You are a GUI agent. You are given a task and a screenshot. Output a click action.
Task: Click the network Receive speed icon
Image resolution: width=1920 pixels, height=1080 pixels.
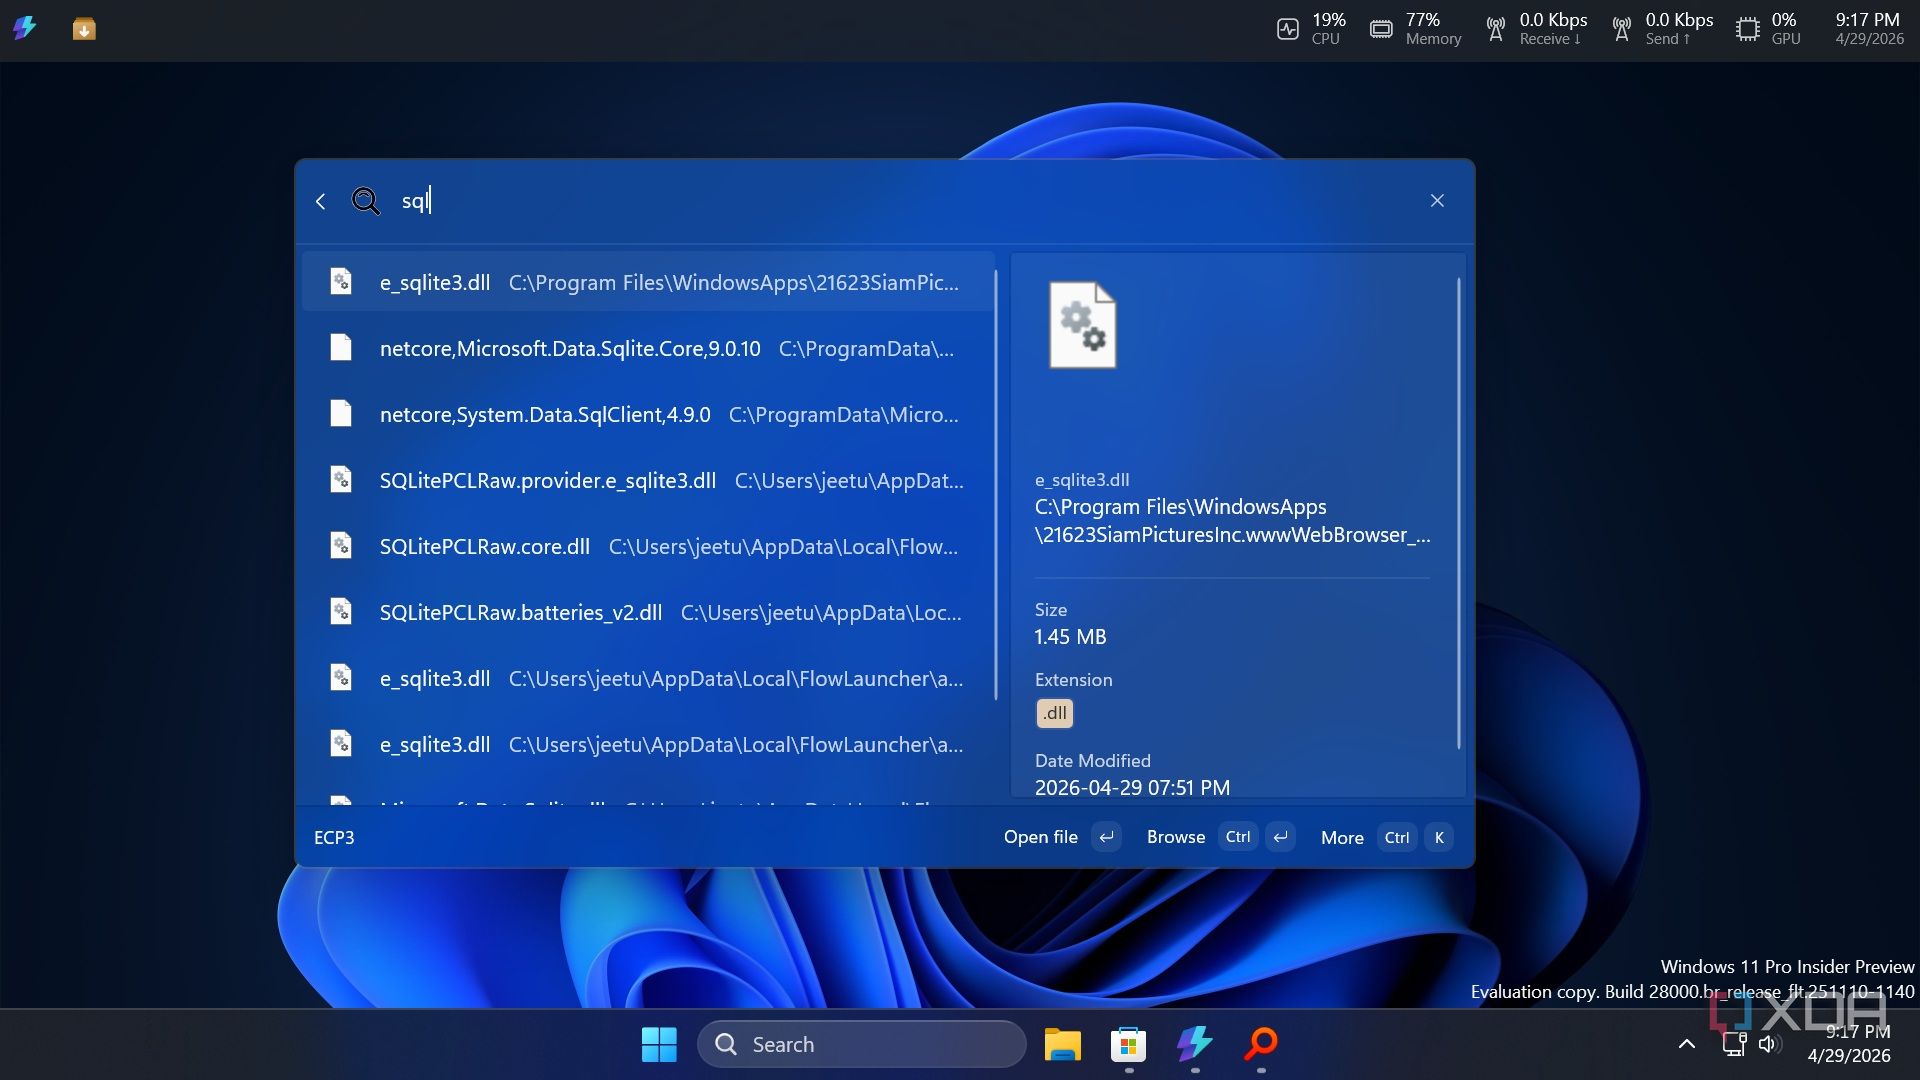1496,29
